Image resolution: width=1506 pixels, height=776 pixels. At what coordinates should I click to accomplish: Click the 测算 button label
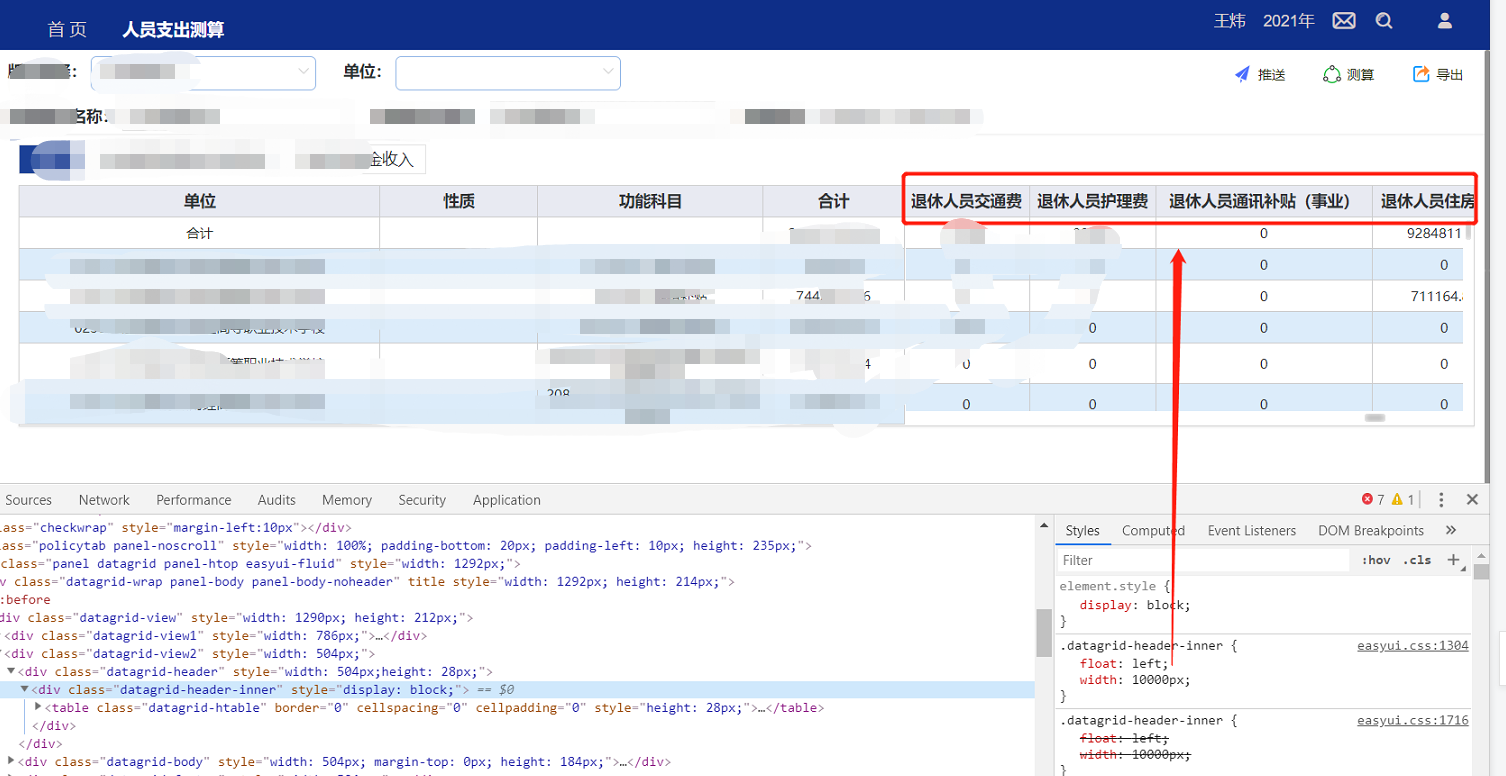(x=1361, y=75)
